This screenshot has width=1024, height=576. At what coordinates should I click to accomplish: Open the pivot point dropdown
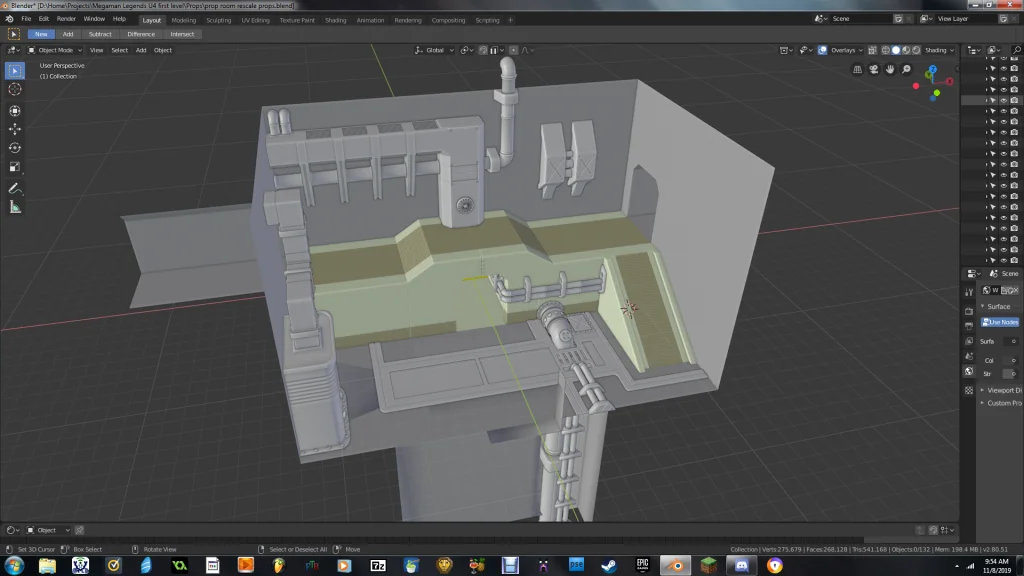coord(466,50)
